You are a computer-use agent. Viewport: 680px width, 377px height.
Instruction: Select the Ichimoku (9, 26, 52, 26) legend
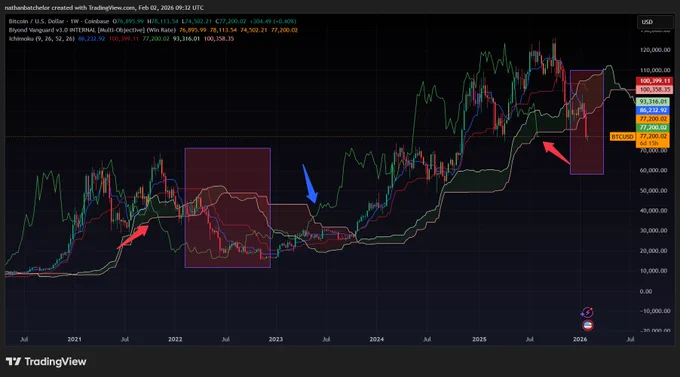coord(42,39)
